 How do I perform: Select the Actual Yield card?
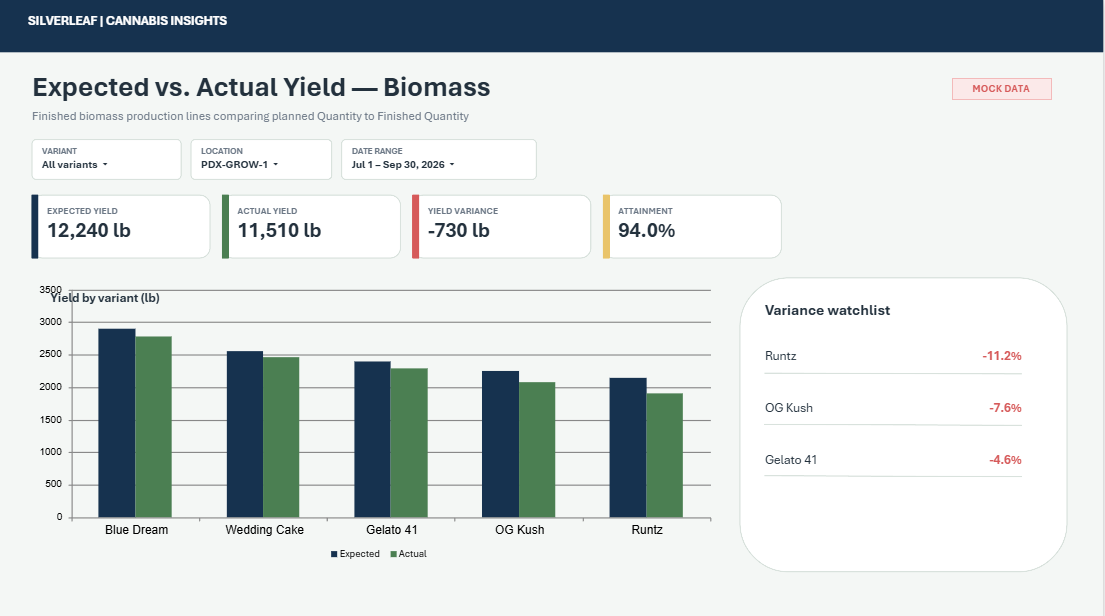pos(311,227)
